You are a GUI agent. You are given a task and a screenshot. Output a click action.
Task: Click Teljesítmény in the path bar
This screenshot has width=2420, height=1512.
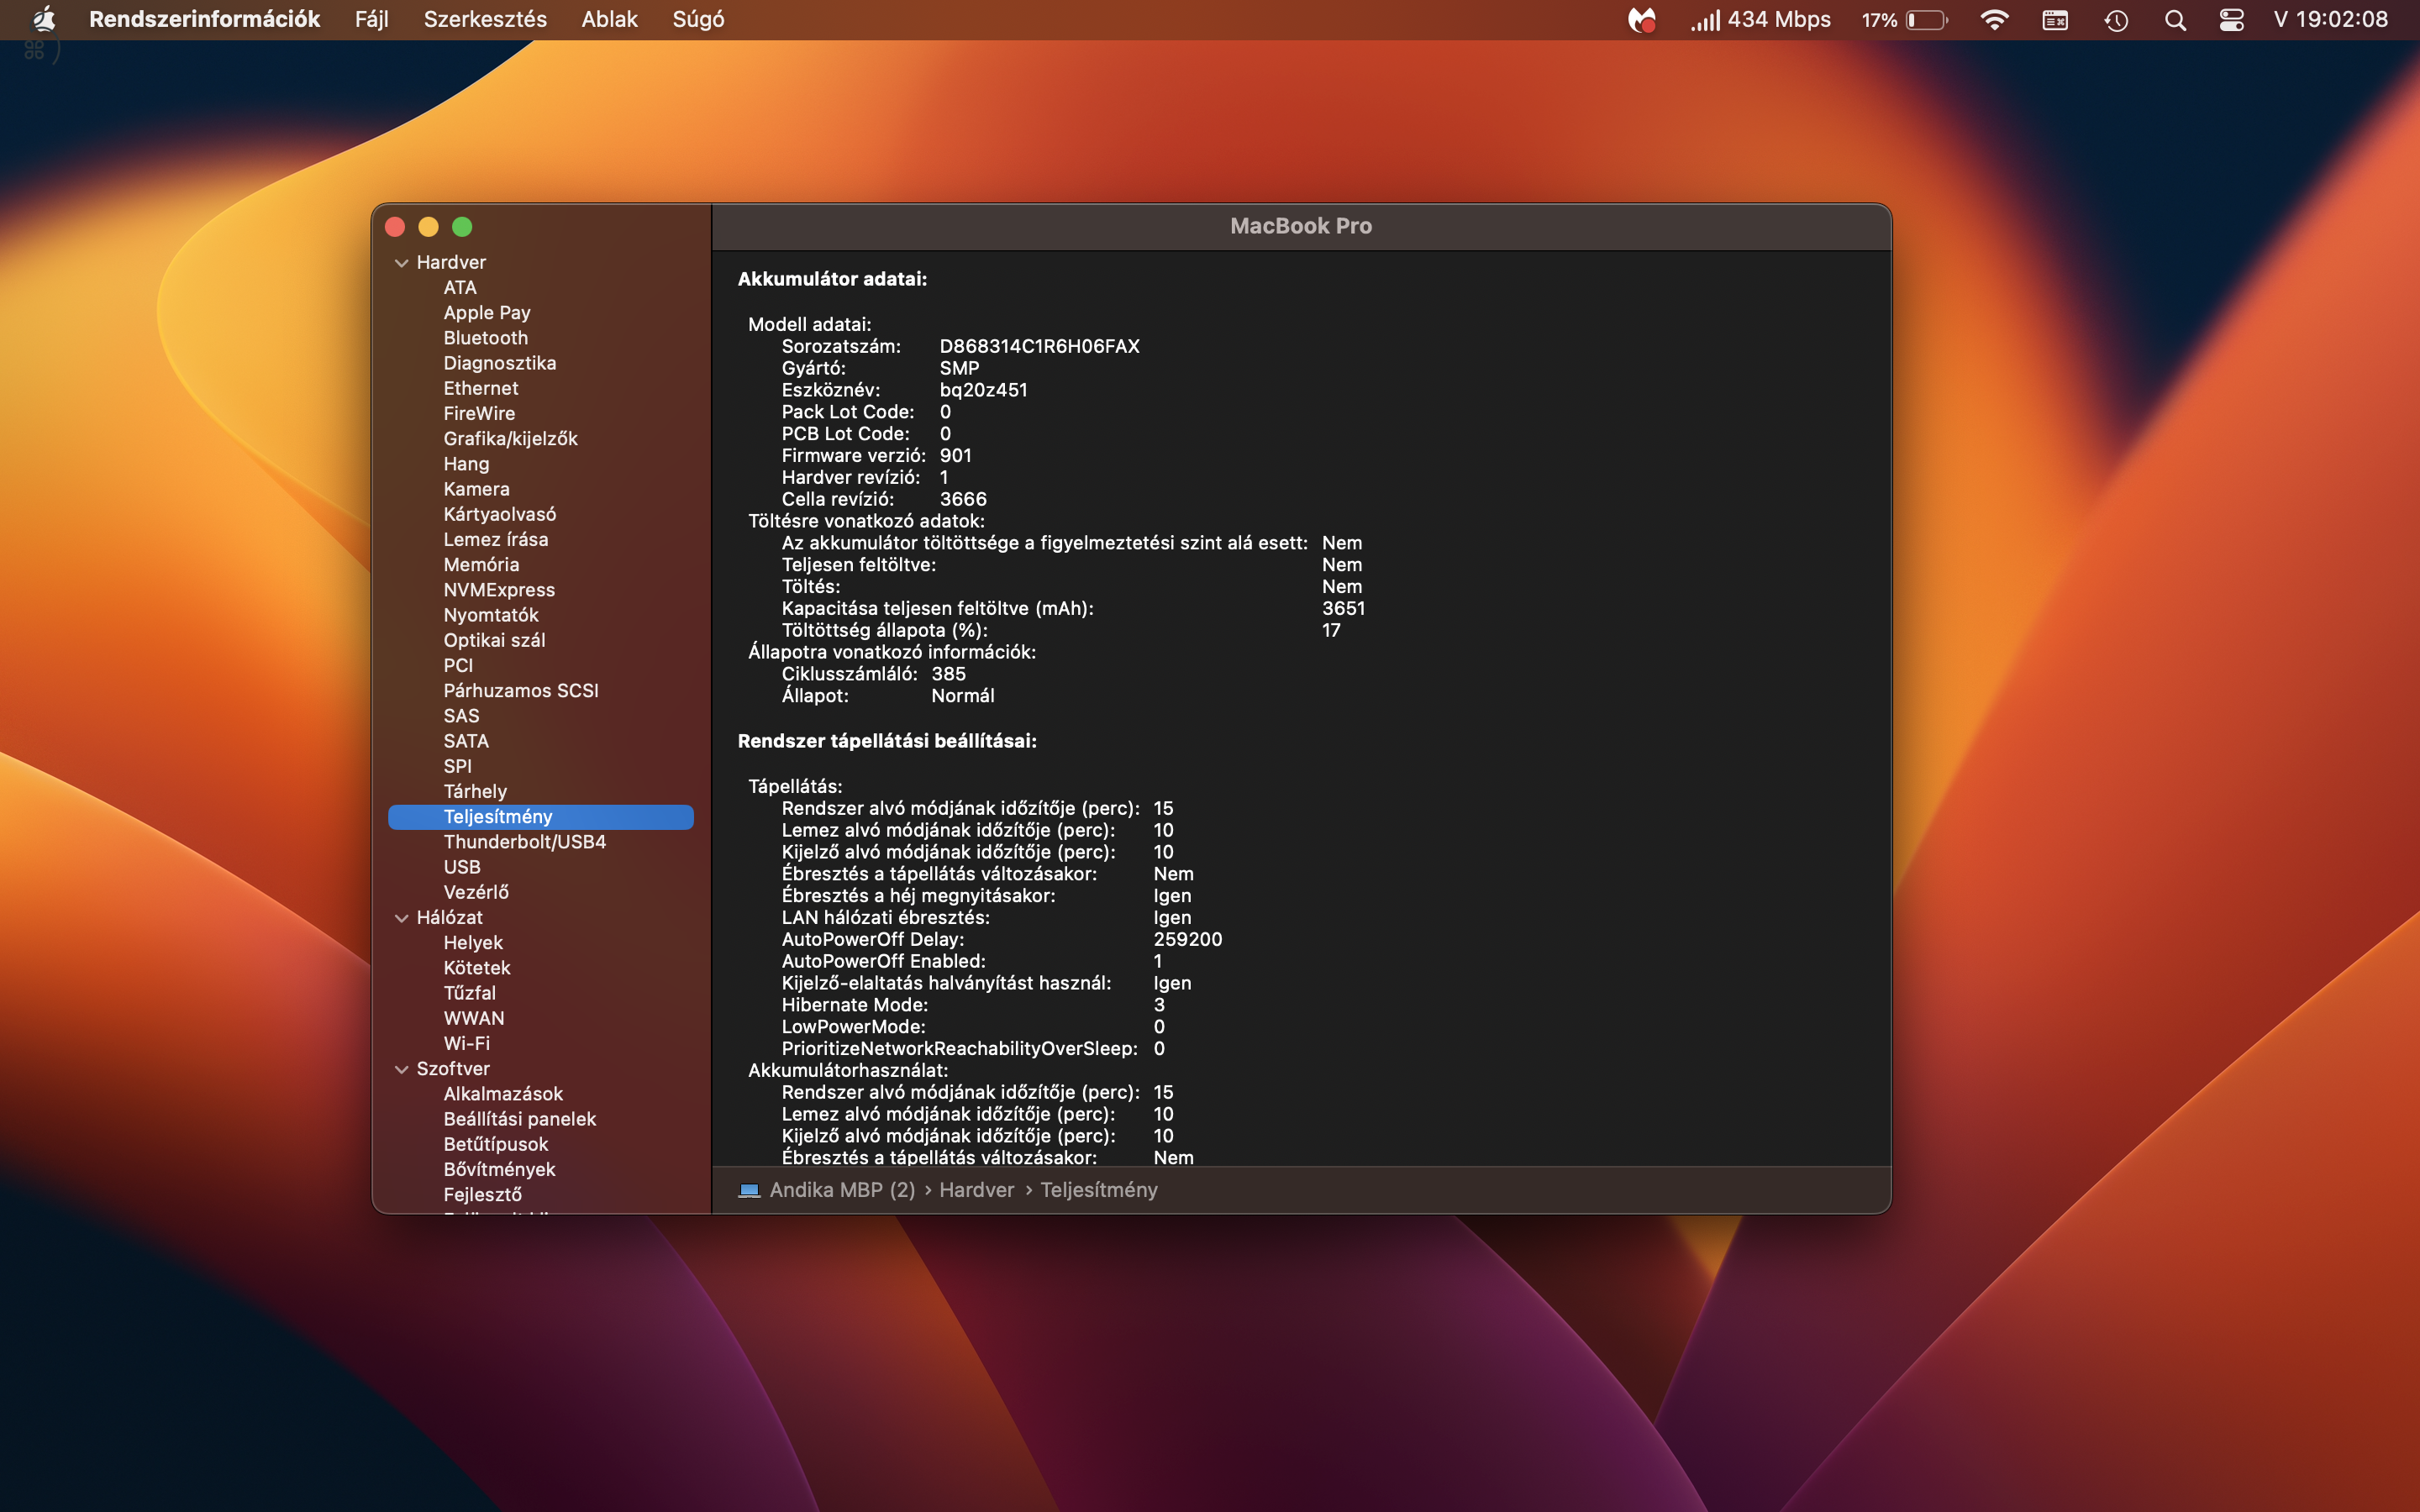pos(1099,1190)
